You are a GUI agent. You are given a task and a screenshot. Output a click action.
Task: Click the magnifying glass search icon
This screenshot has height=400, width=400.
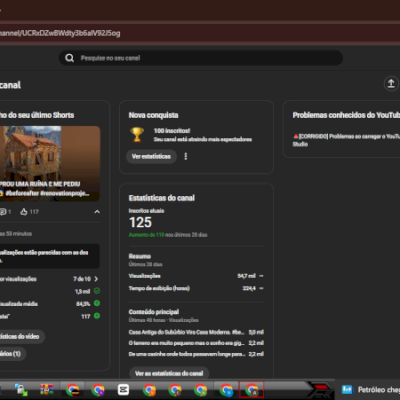pyautogui.click(x=69, y=58)
